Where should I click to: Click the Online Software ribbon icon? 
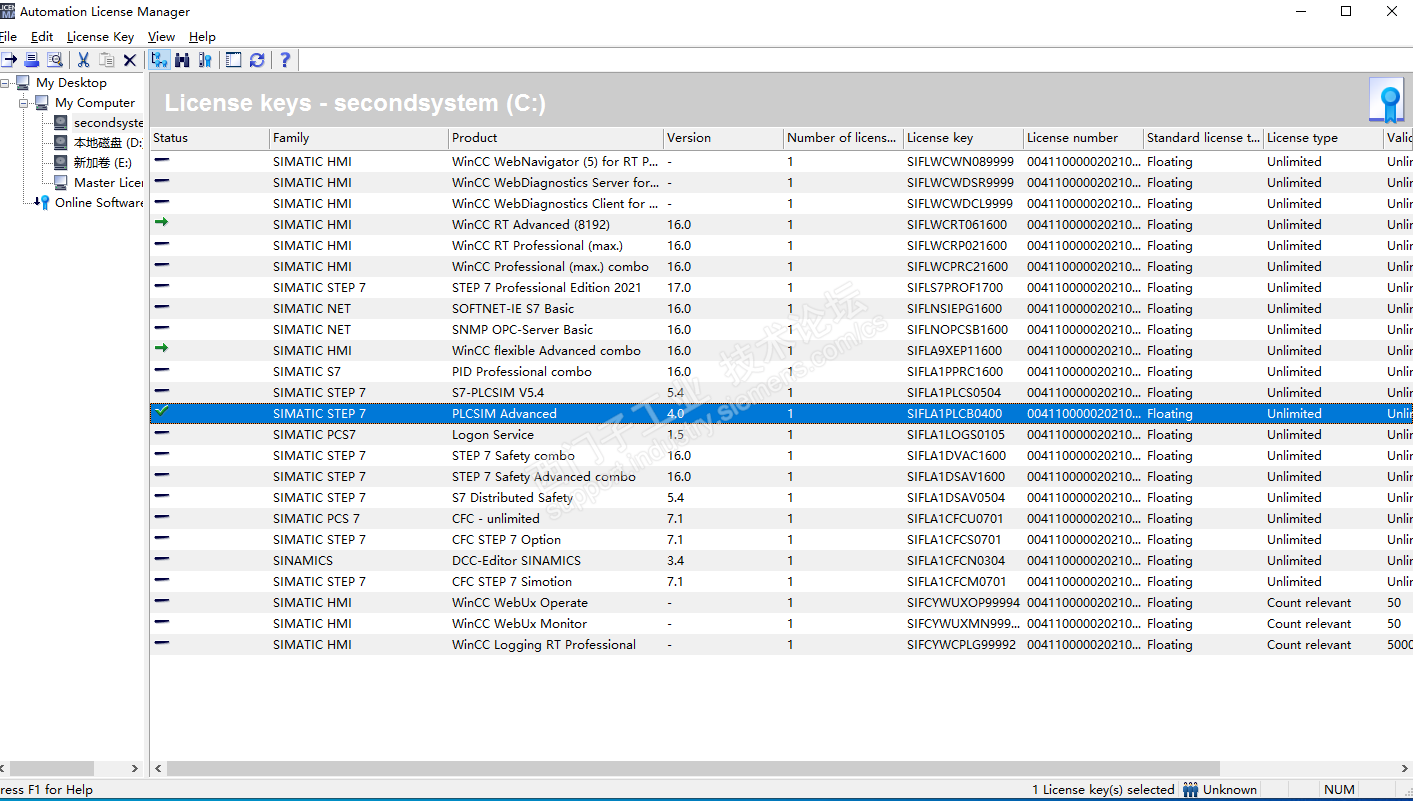pos(42,203)
